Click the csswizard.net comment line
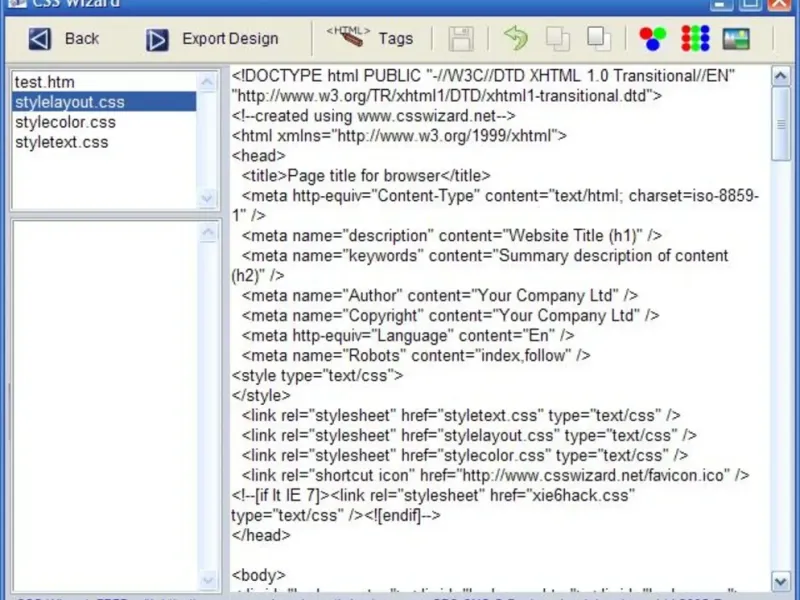This screenshot has width=800, height=600. 373,116
